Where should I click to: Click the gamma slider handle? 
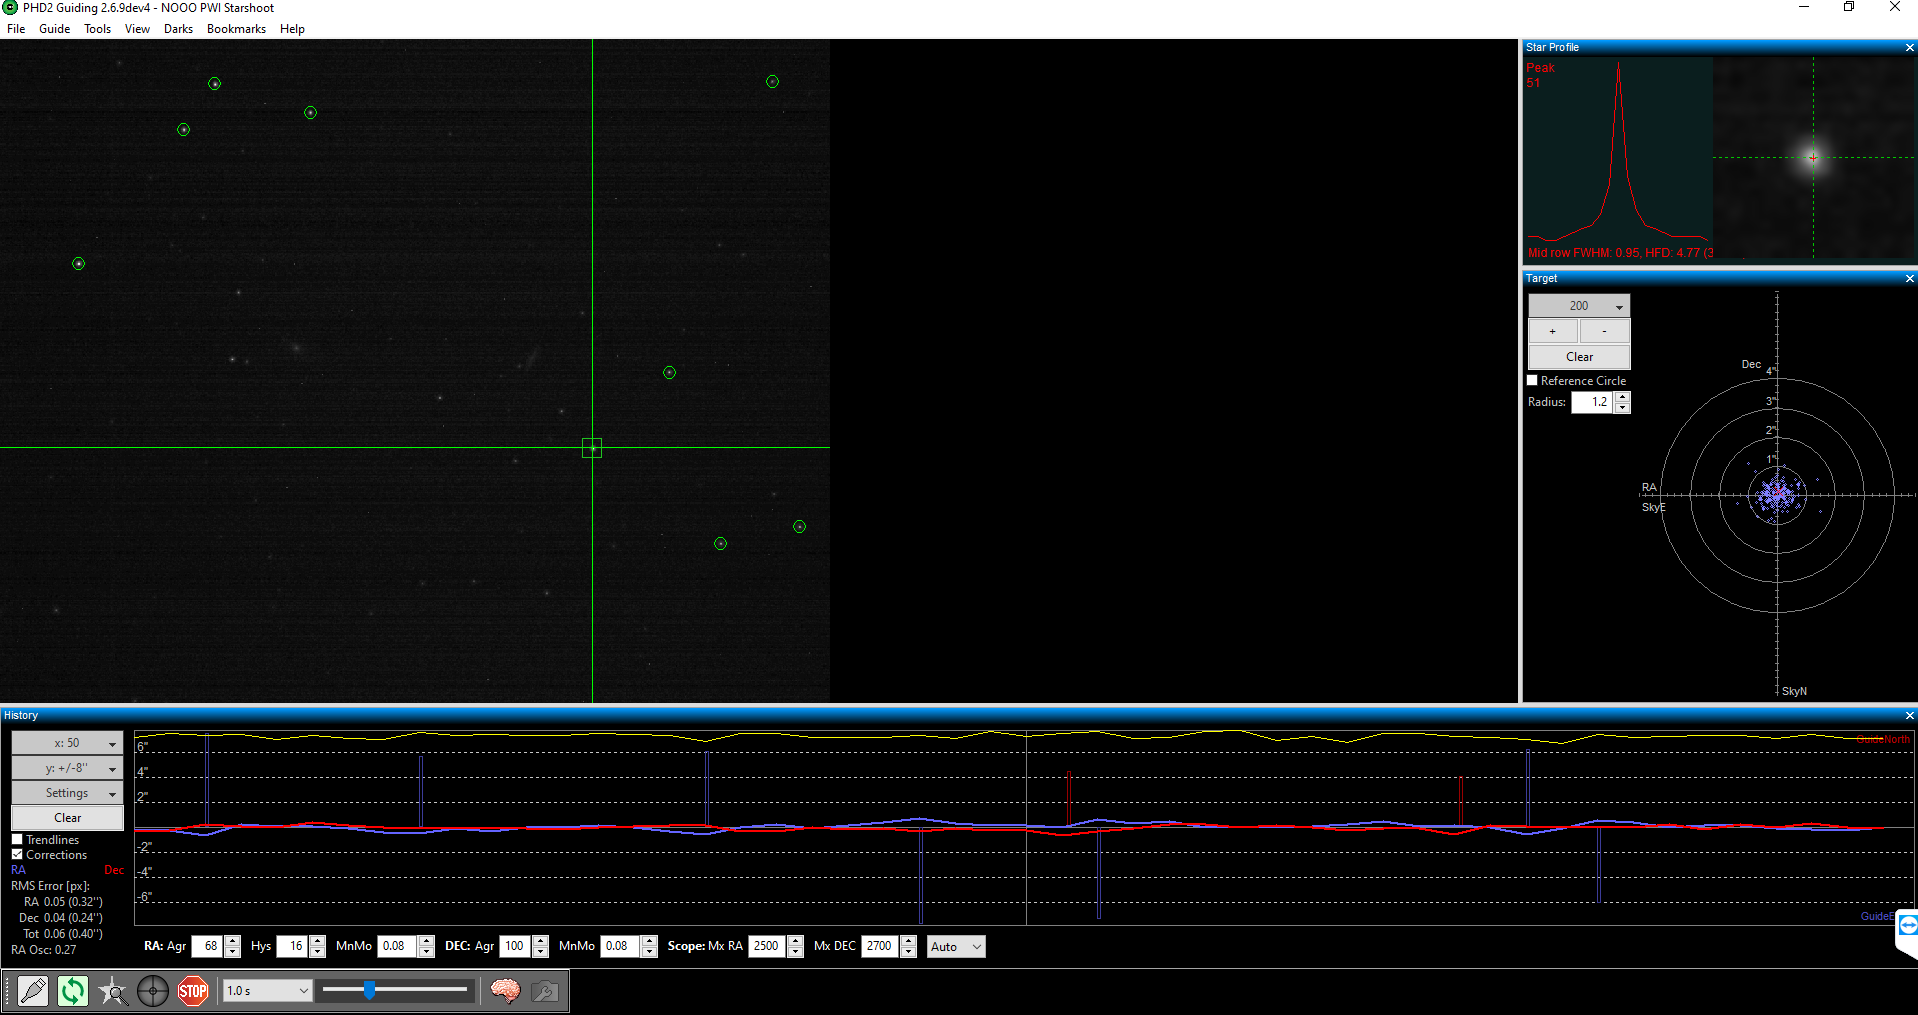[x=370, y=990]
